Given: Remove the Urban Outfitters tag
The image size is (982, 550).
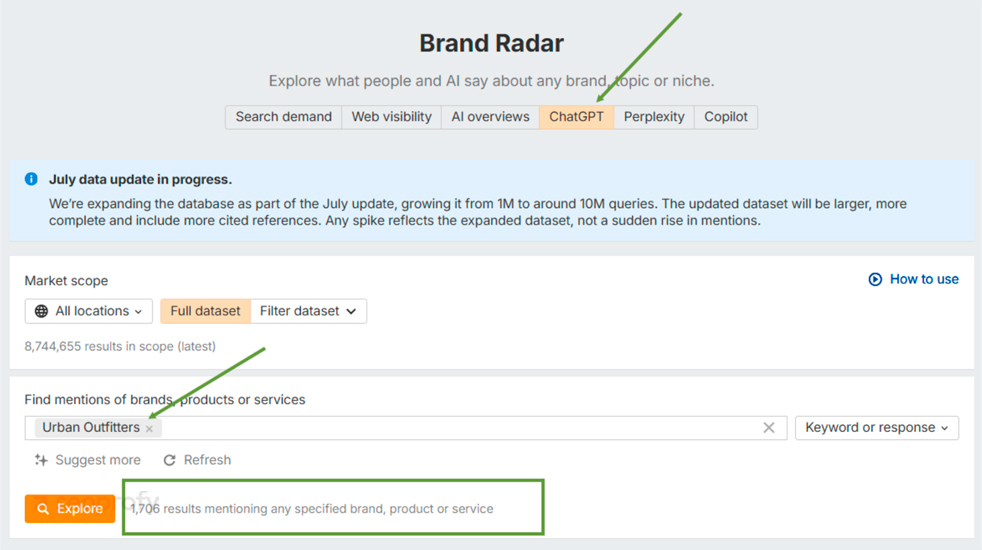Looking at the screenshot, I should [149, 429].
